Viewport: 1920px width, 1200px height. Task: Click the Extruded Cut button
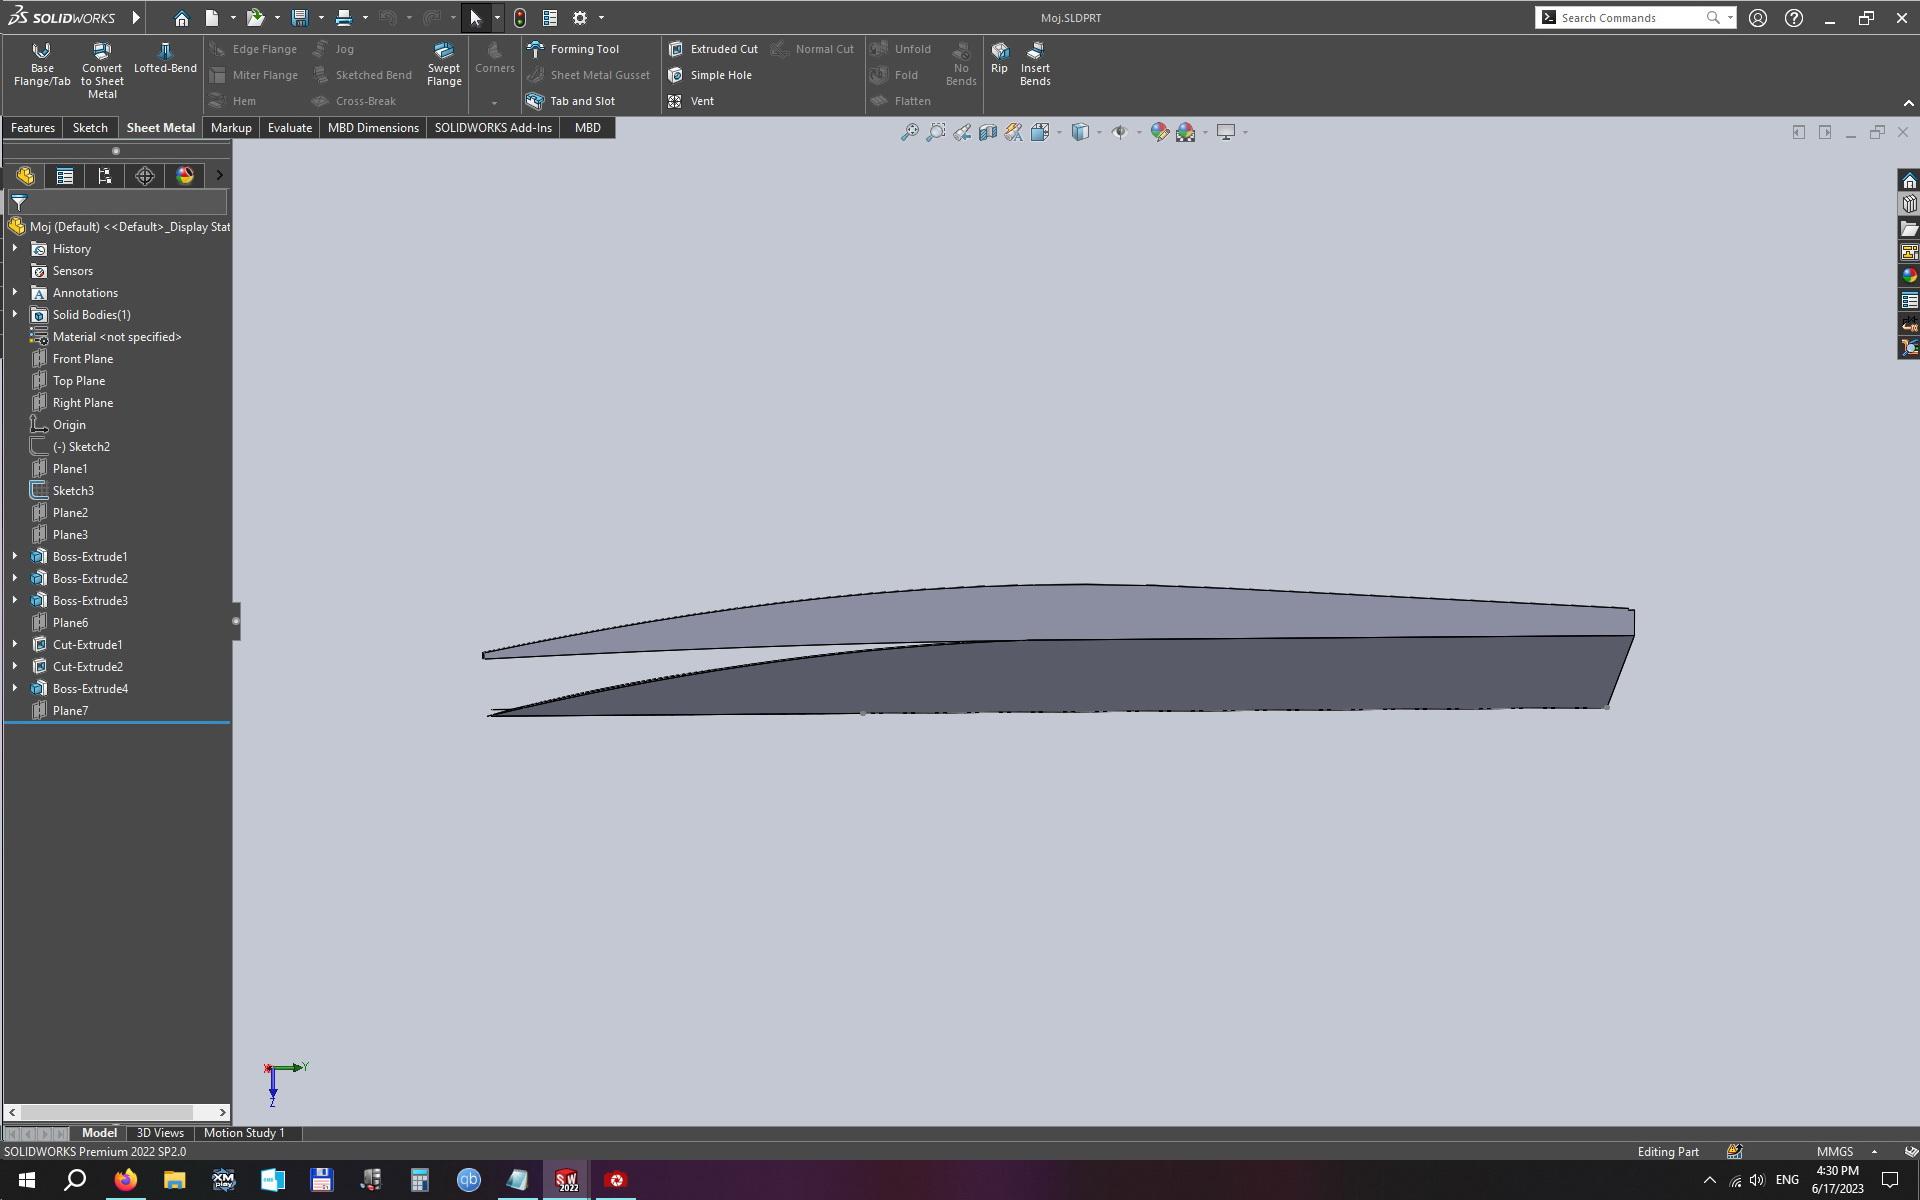point(713,49)
